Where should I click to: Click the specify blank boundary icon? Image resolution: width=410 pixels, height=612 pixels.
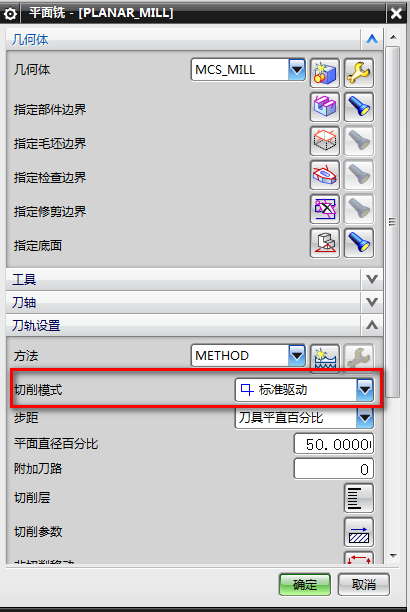325,141
